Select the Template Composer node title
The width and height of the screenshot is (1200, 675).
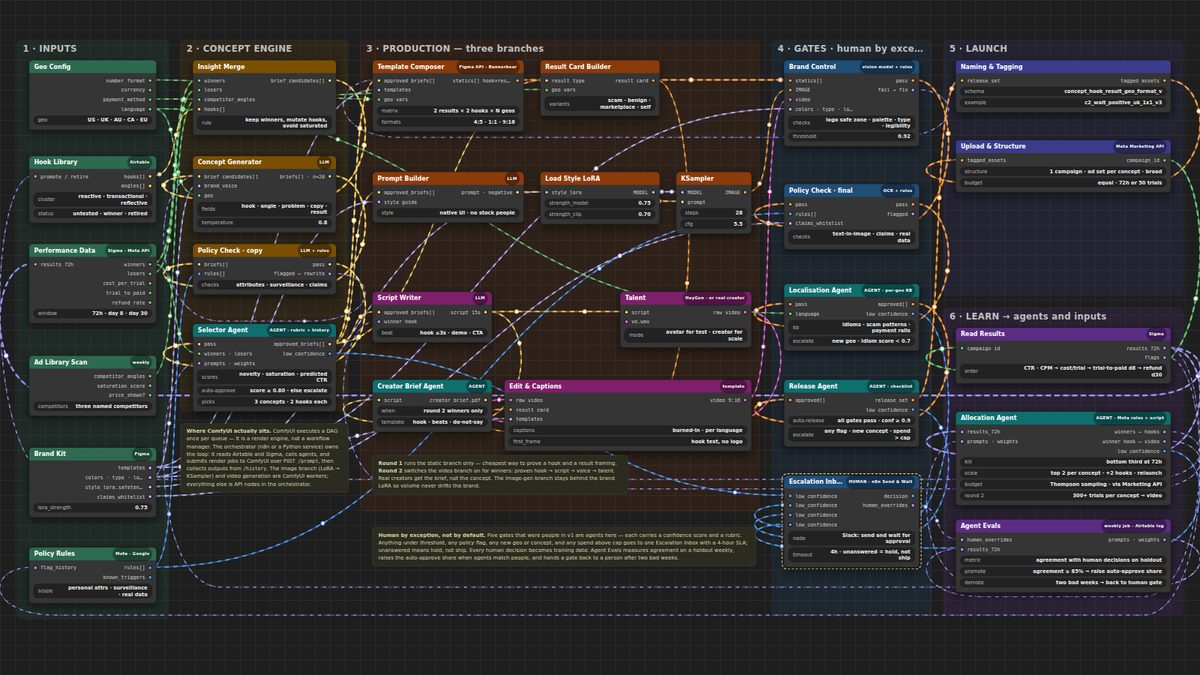(x=411, y=67)
